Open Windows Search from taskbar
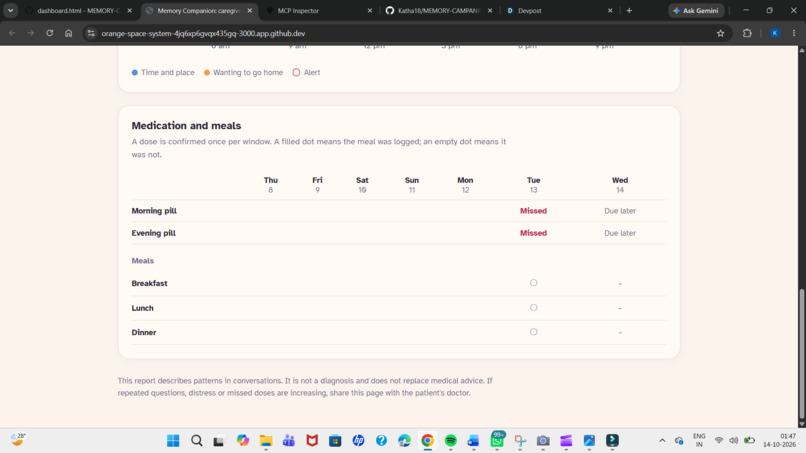This screenshot has width=806, height=453. coord(196,441)
